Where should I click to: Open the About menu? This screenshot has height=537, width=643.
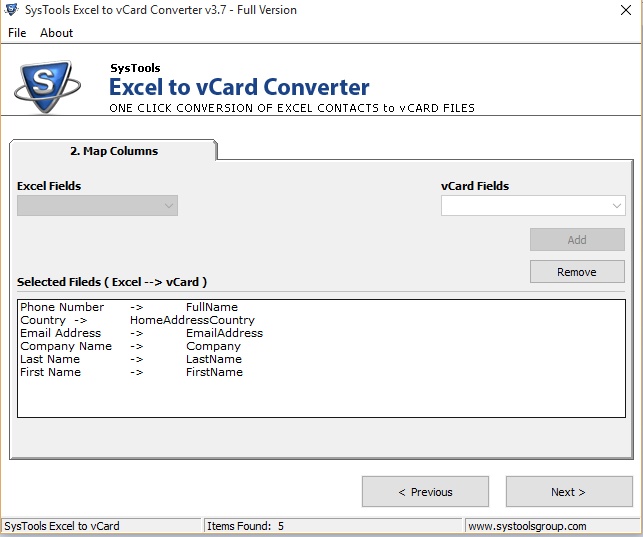pos(57,33)
